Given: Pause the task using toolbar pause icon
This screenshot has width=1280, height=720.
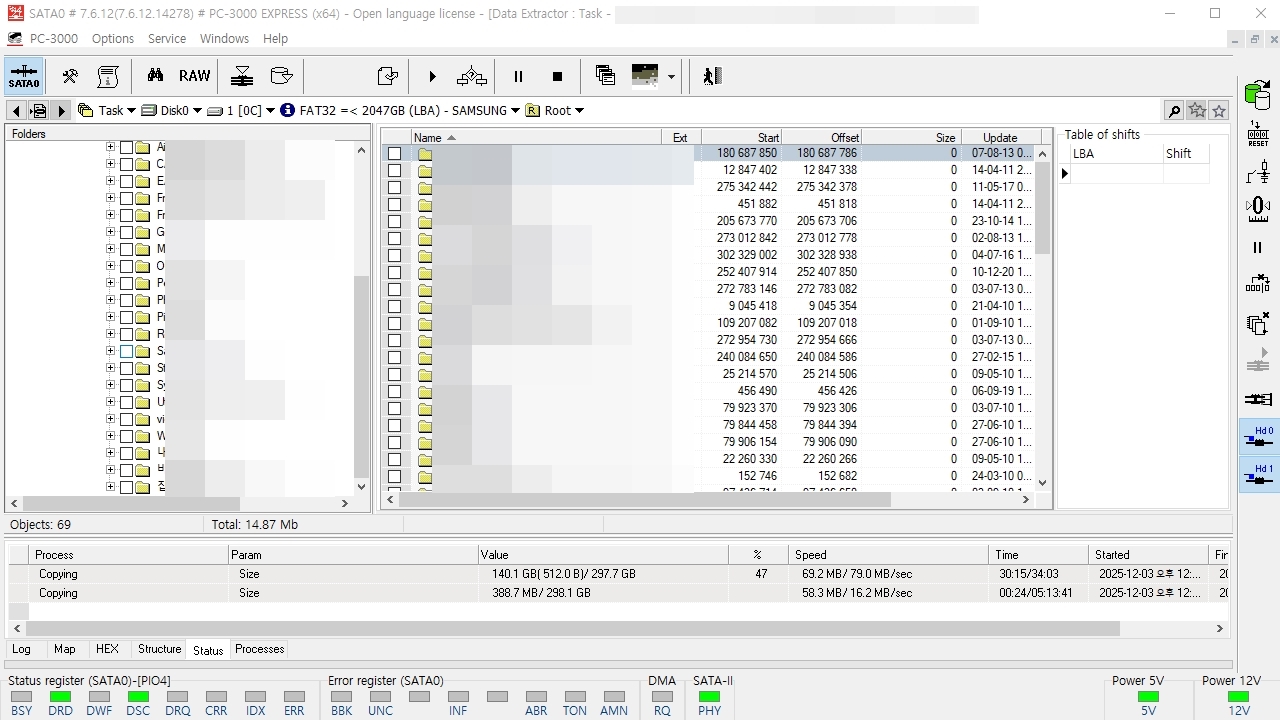Looking at the screenshot, I should tap(518, 76).
